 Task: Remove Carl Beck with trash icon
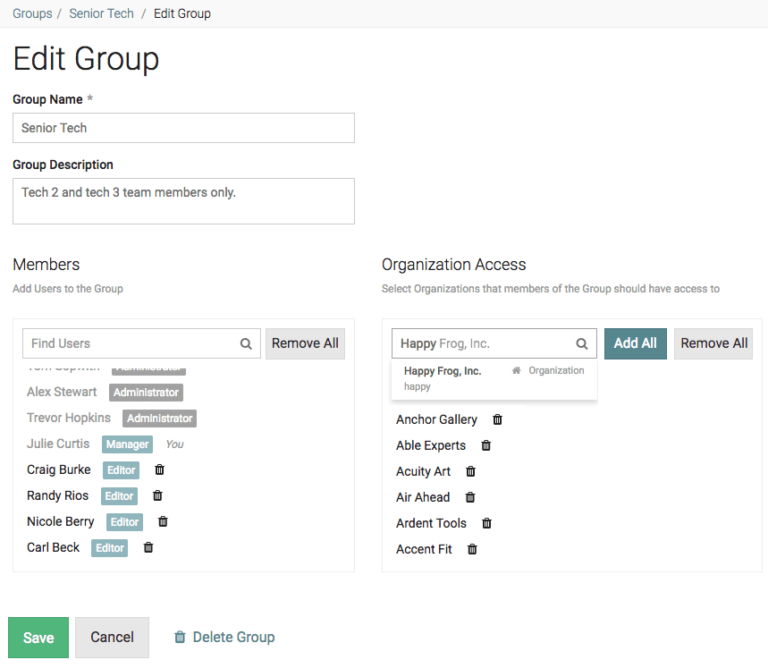point(148,548)
